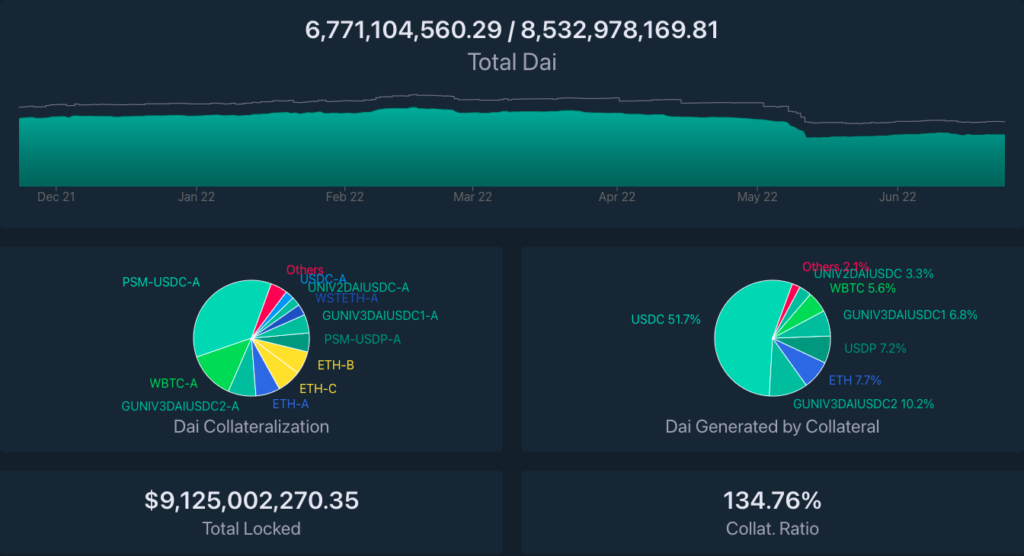Select the ETH-C legend label

pyautogui.click(x=318, y=387)
